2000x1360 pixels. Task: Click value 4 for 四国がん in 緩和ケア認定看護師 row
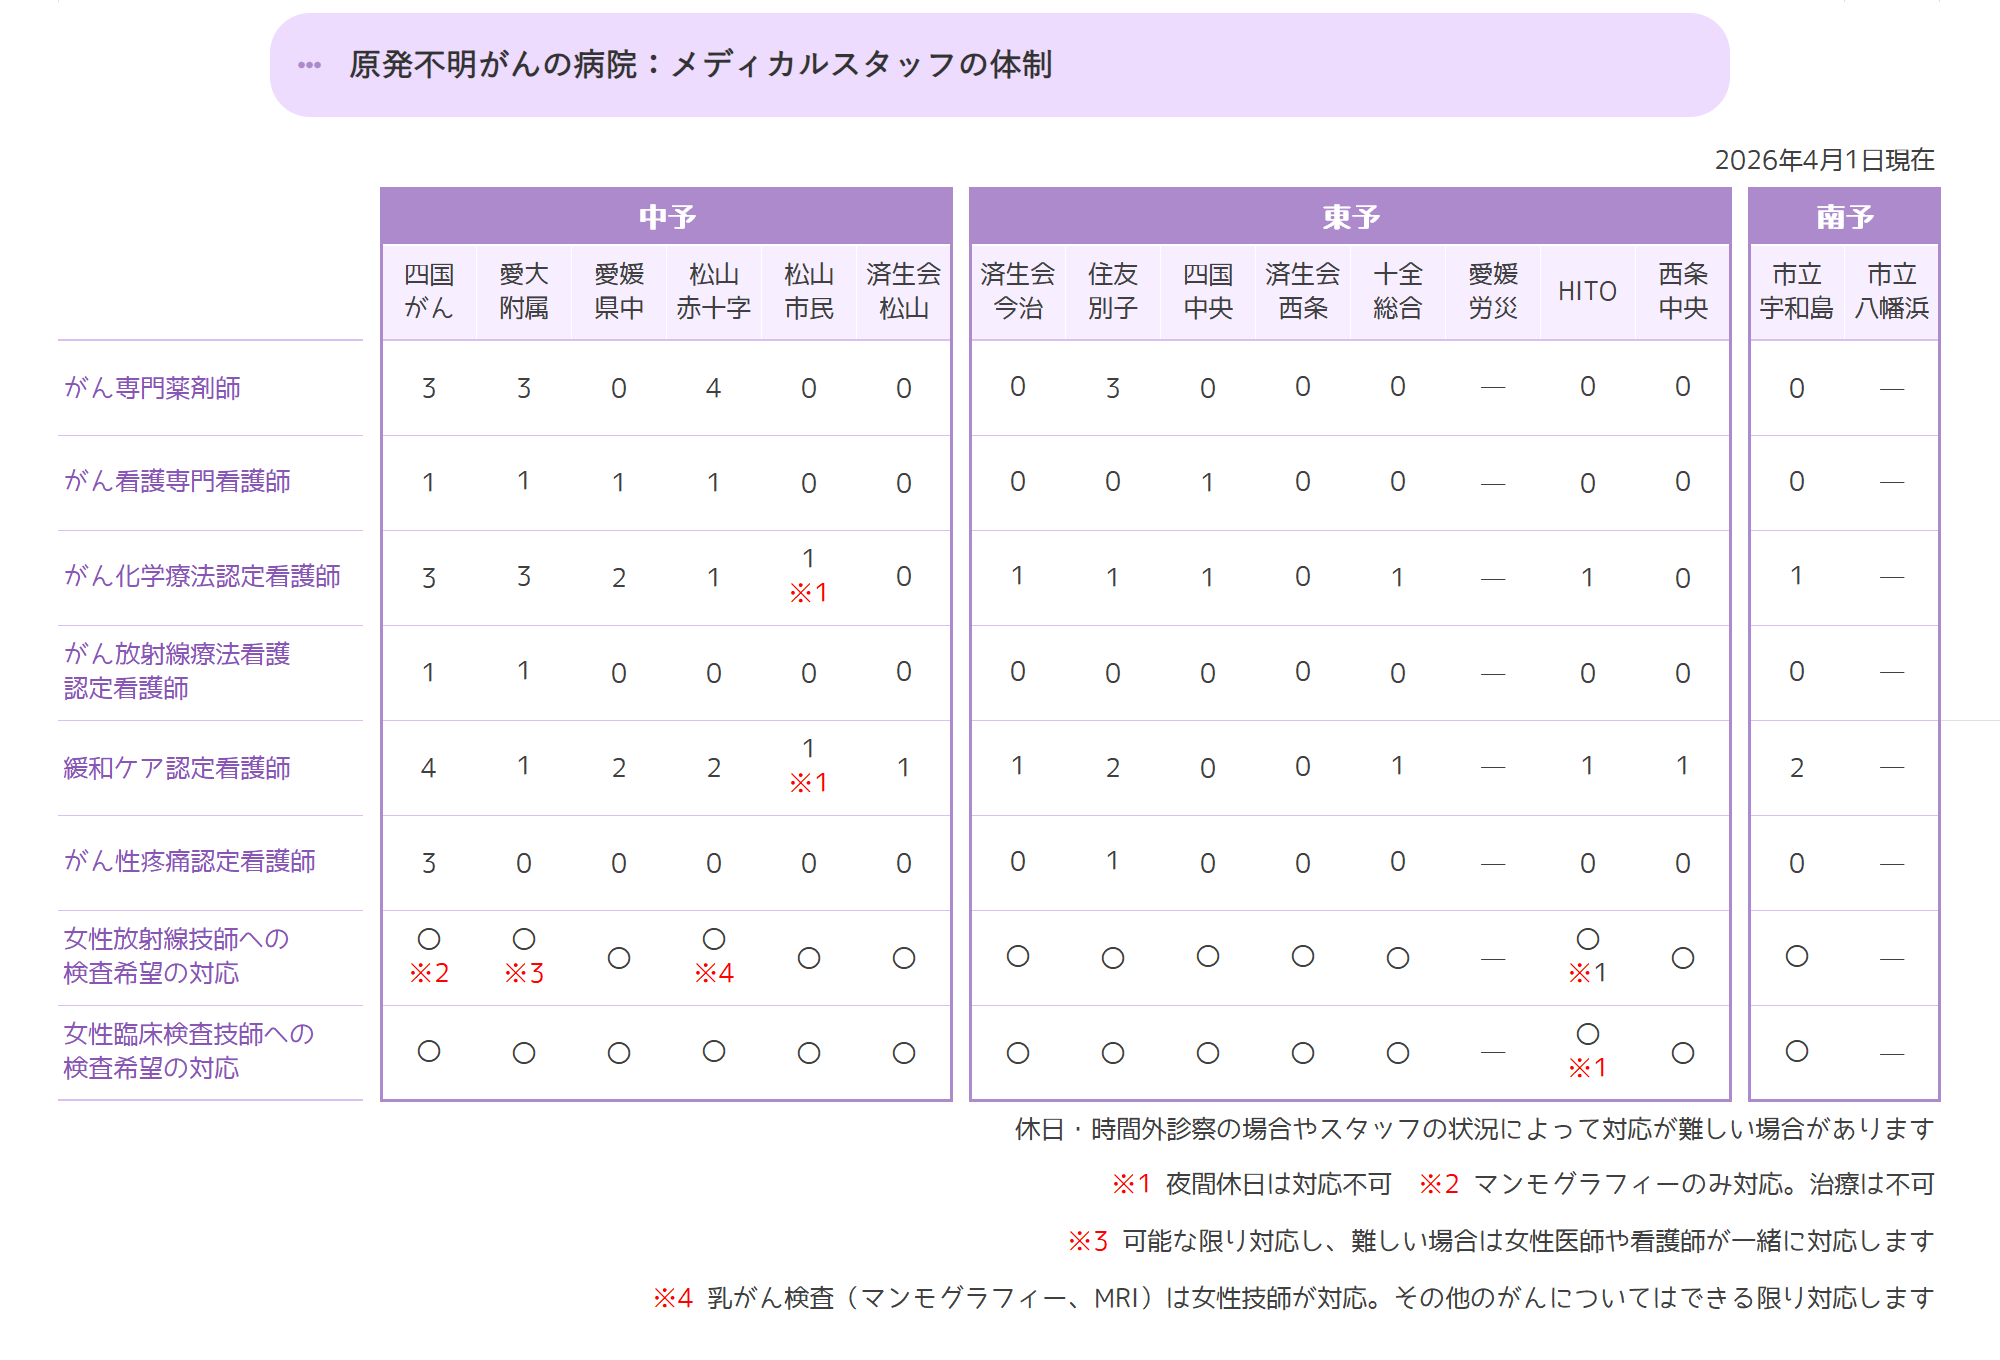click(429, 768)
